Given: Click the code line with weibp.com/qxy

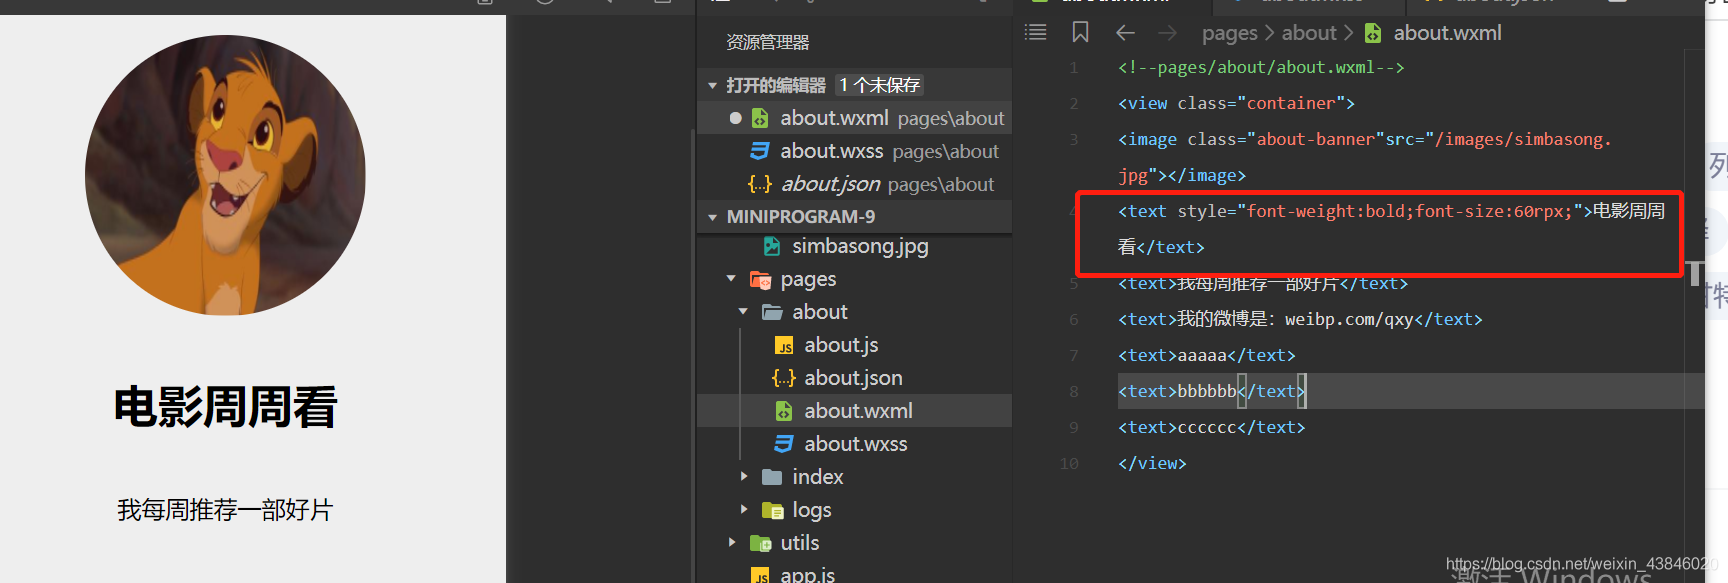Looking at the screenshot, I should 1300,319.
